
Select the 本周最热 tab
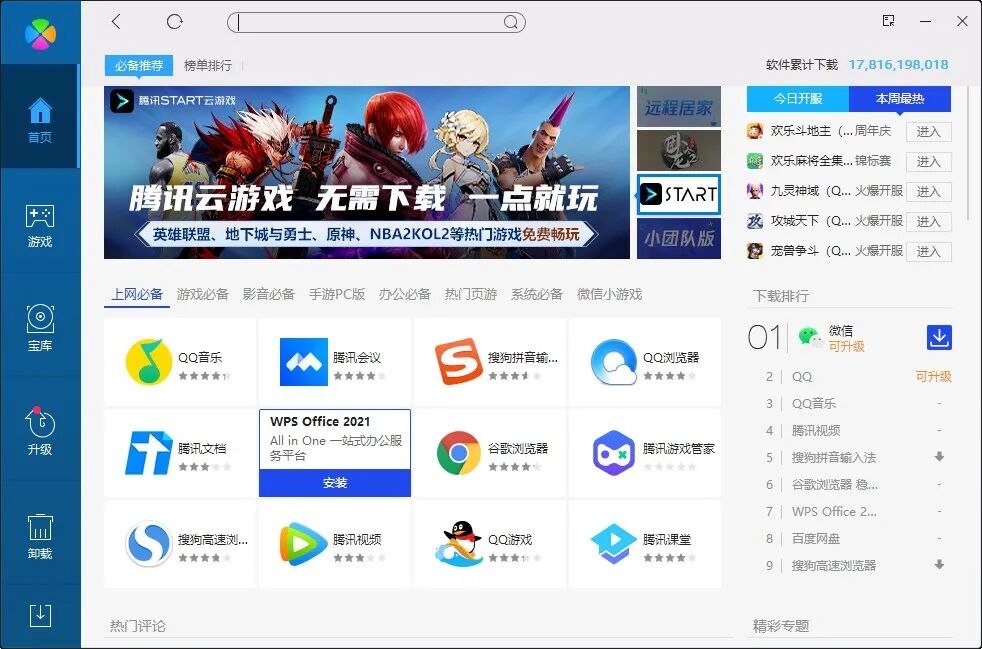[900, 99]
